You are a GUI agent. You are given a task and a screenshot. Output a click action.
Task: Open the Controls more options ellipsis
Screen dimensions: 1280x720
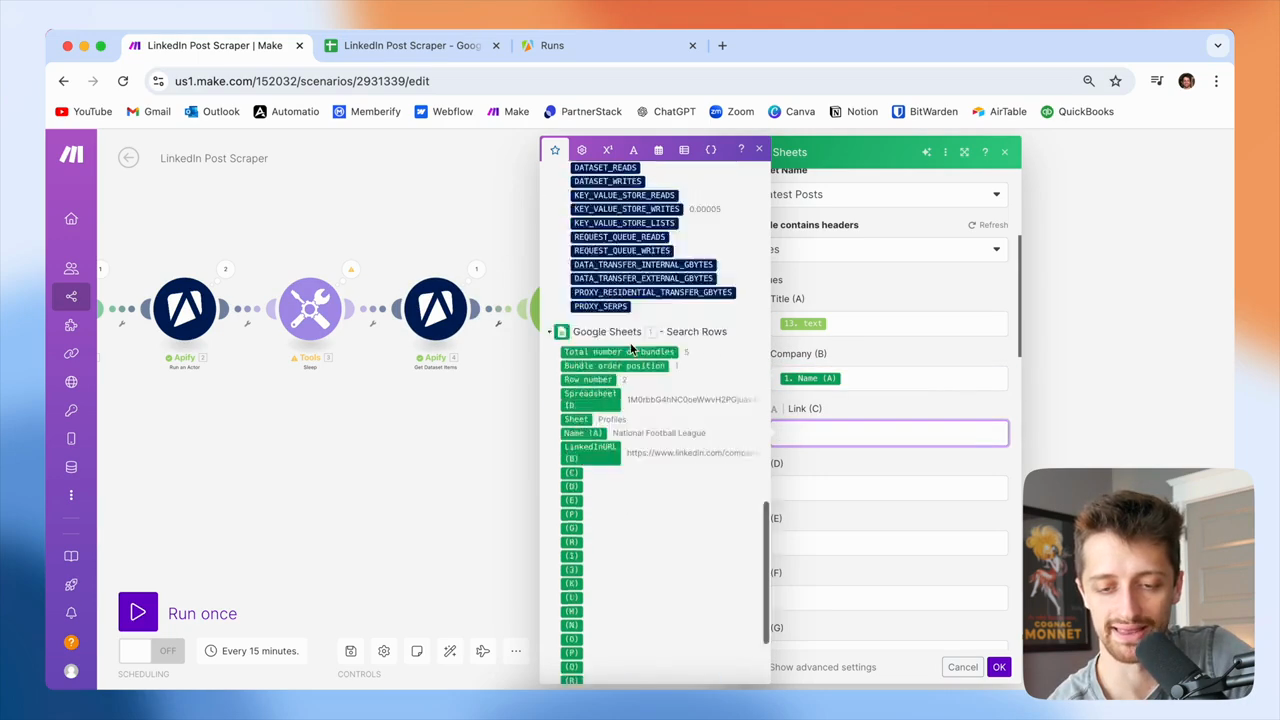coord(516,651)
